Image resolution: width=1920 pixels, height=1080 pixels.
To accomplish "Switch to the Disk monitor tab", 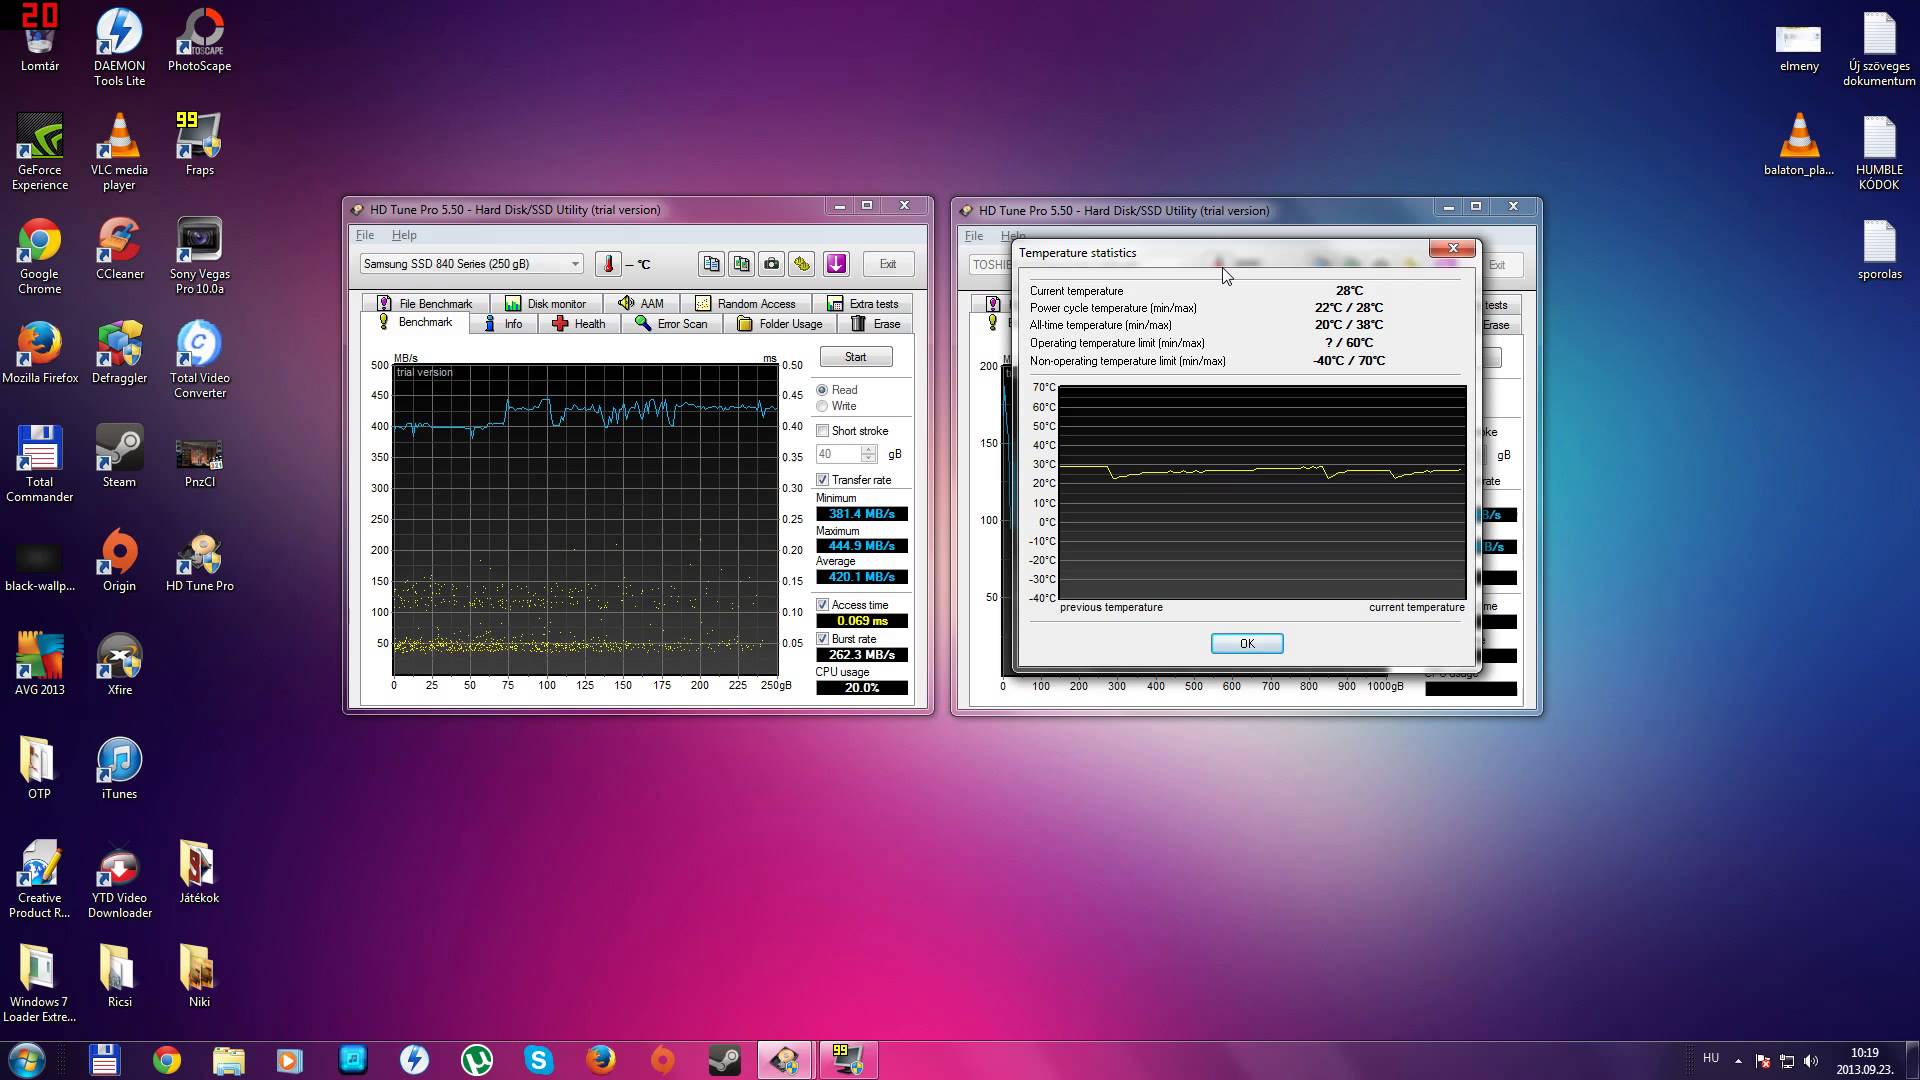I will [546, 303].
